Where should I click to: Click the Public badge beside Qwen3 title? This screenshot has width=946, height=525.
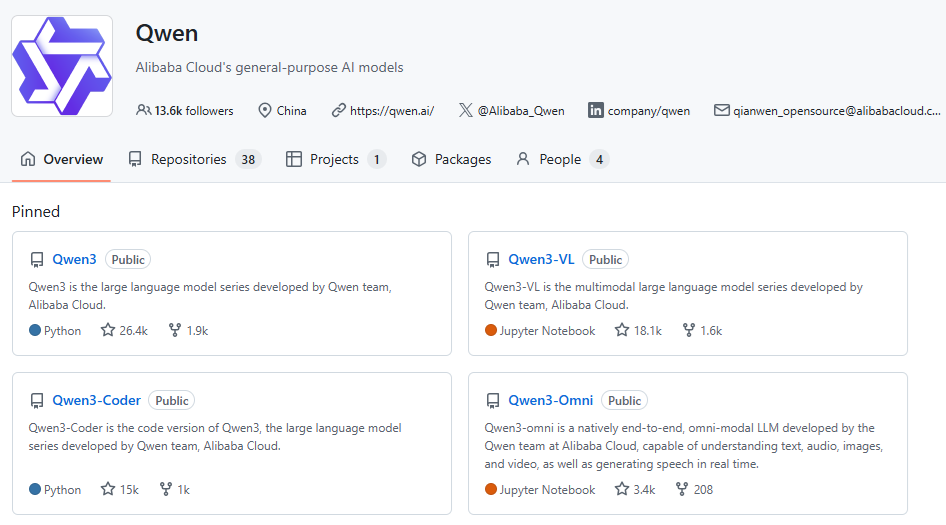point(128,259)
